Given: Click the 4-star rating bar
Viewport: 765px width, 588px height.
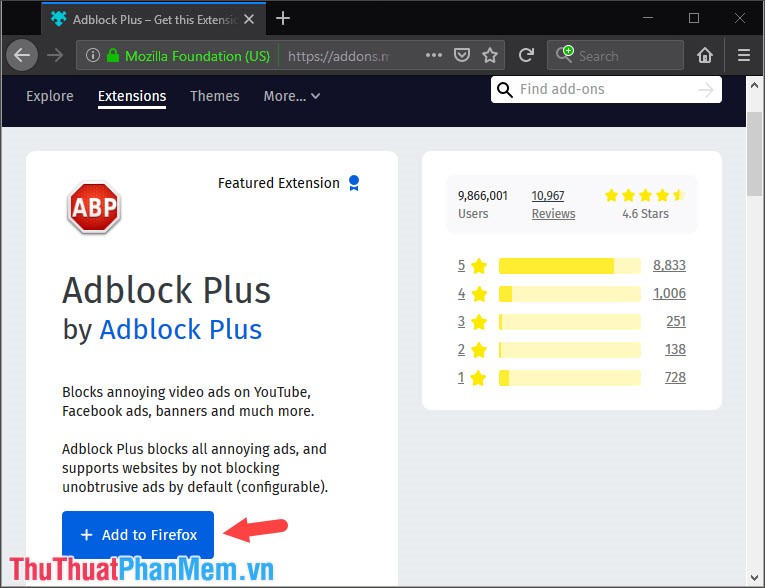Looking at the screenshot, I should 569,294.
